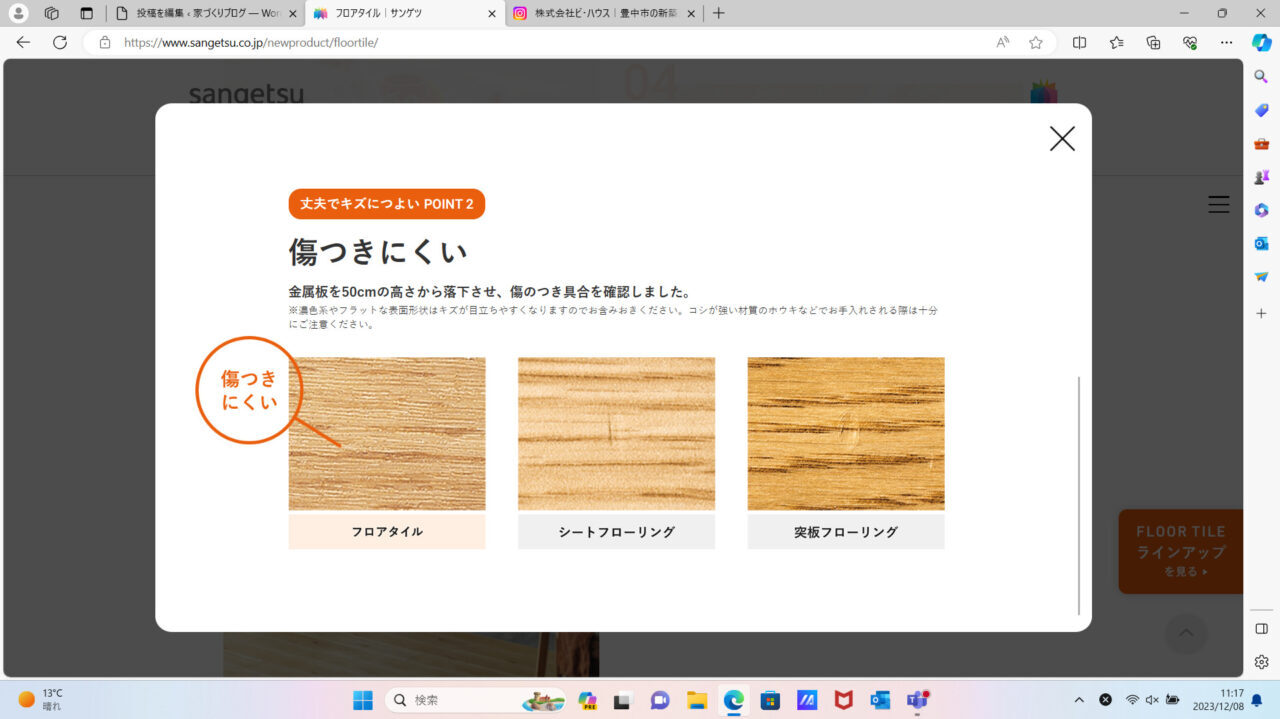Click the browser back arrow
This screenshot has height=719, width=1280.
click(x=23, y=42)
